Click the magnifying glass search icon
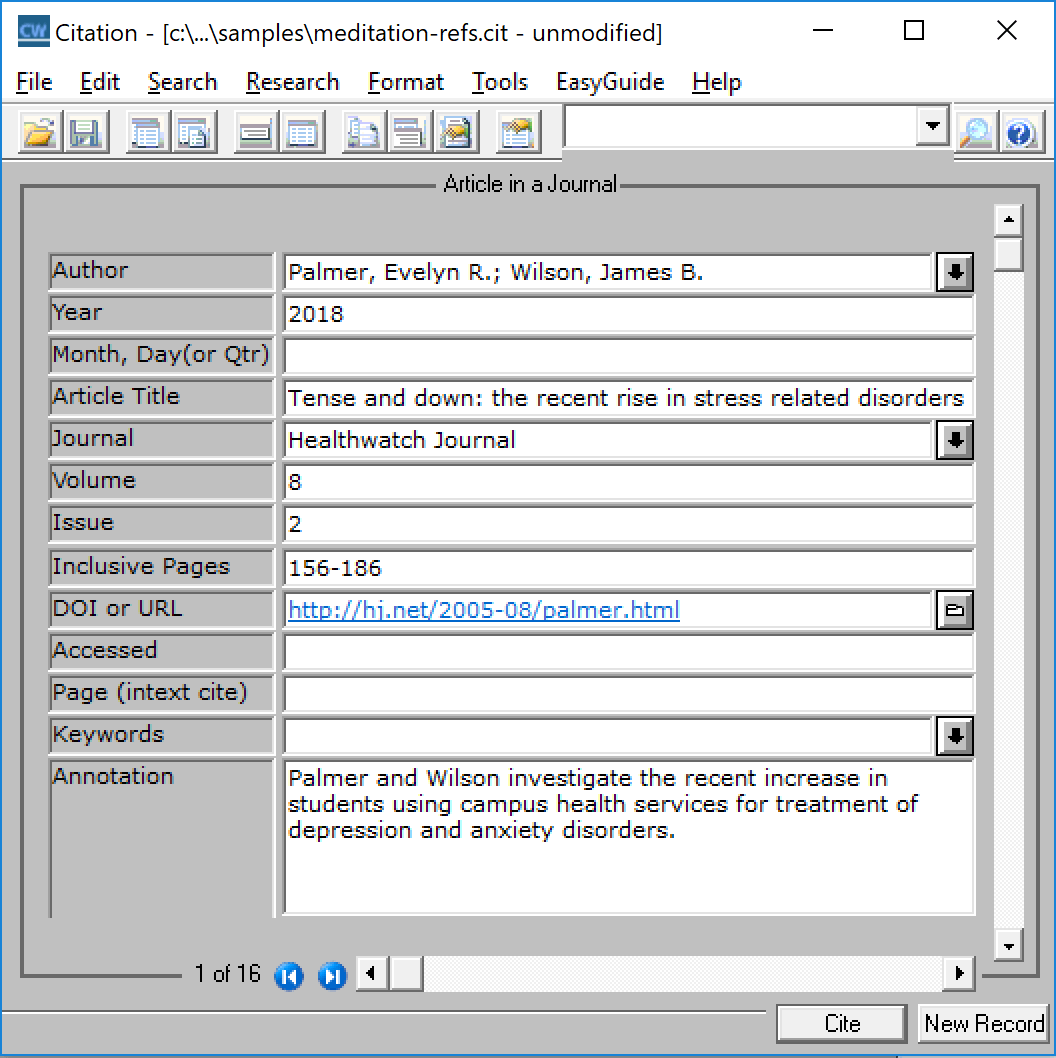This screenshot has width=1056, height=1058. point(975,133)
